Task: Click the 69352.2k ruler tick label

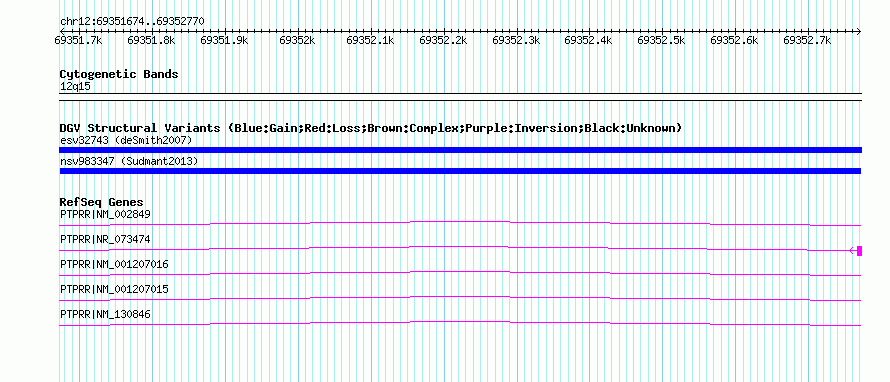Action: click(443, 40)
